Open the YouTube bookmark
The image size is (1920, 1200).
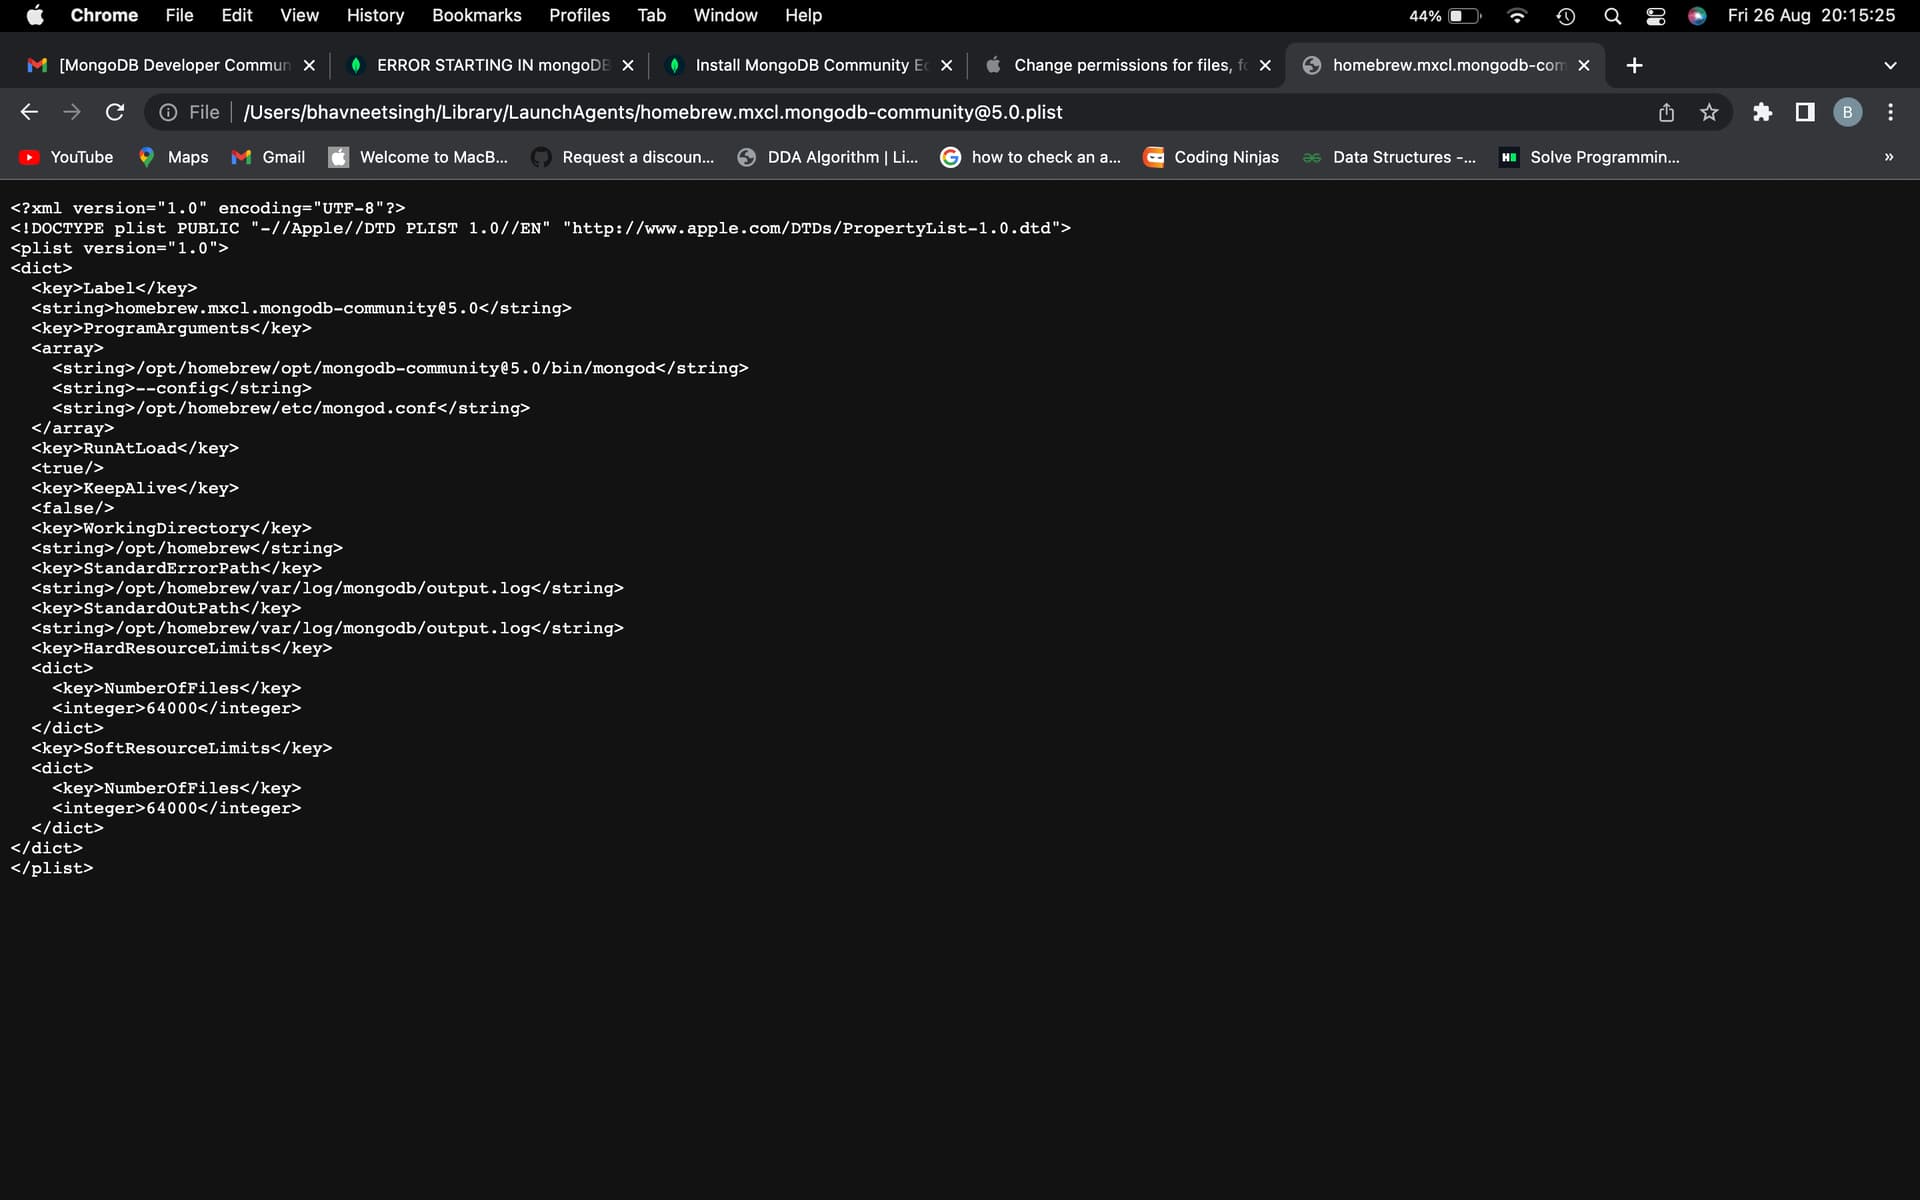(66, 157)
